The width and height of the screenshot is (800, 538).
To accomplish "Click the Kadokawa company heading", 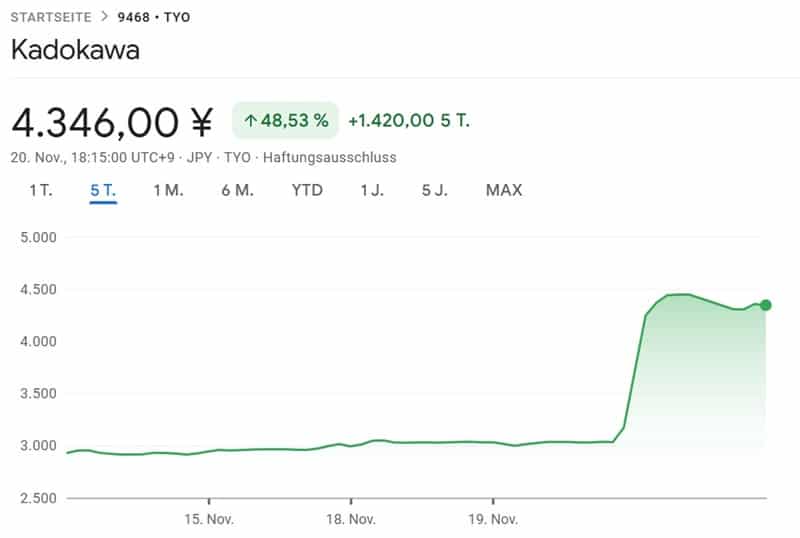I will (x=75, y=51).
